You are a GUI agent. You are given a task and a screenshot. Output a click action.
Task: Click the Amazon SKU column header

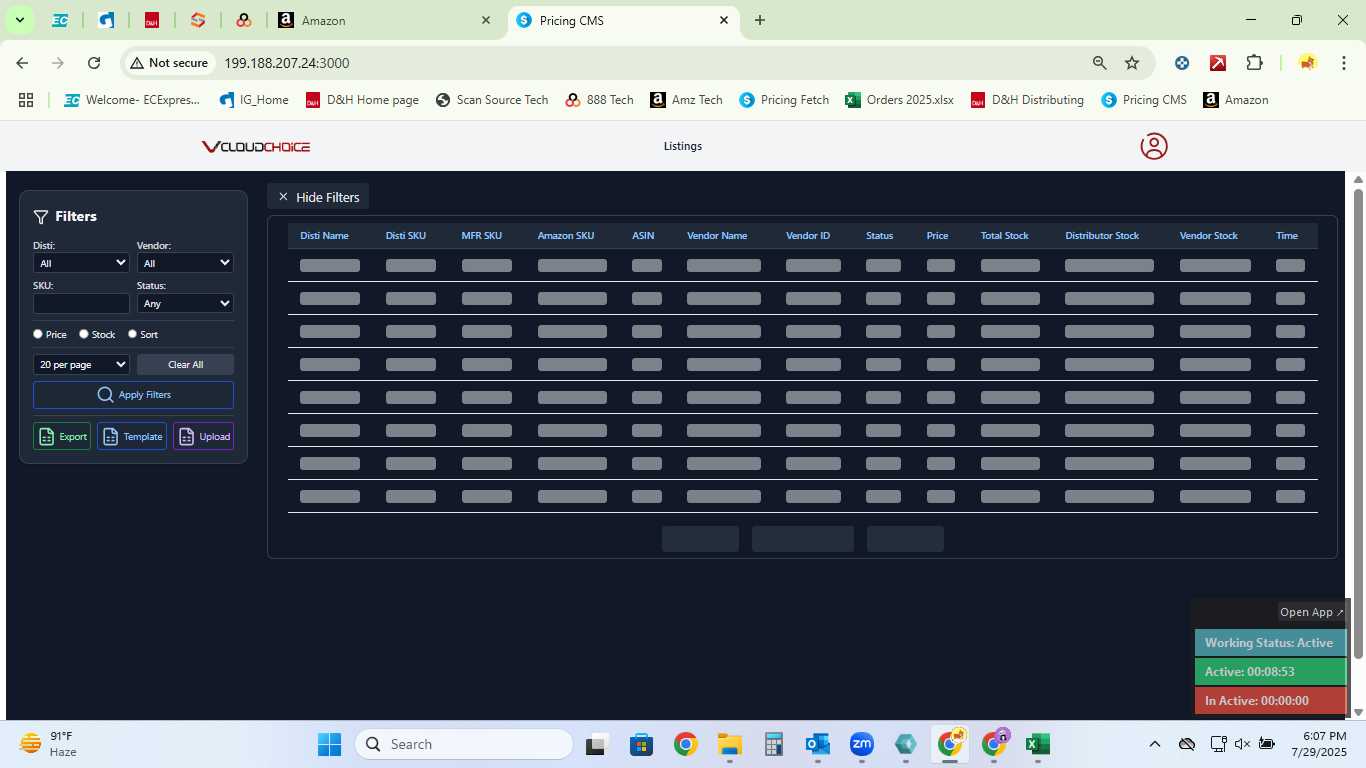pyautogui.click(x=566, y=236)
